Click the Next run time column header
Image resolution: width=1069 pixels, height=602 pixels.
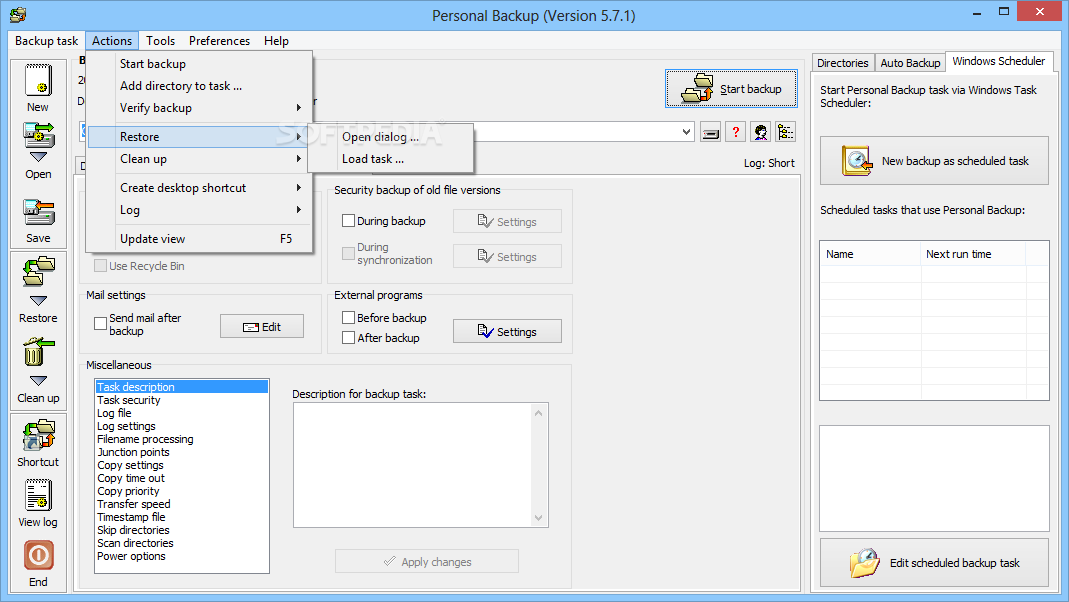[973, 254]
